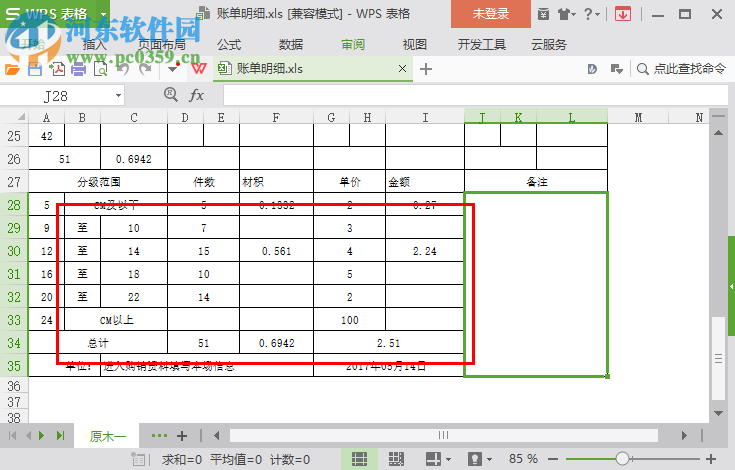The image size is (735, 470).
Task: Click the magnifier zoom icon beside fx
Action: pyautogui.click(x=171, y=95)
